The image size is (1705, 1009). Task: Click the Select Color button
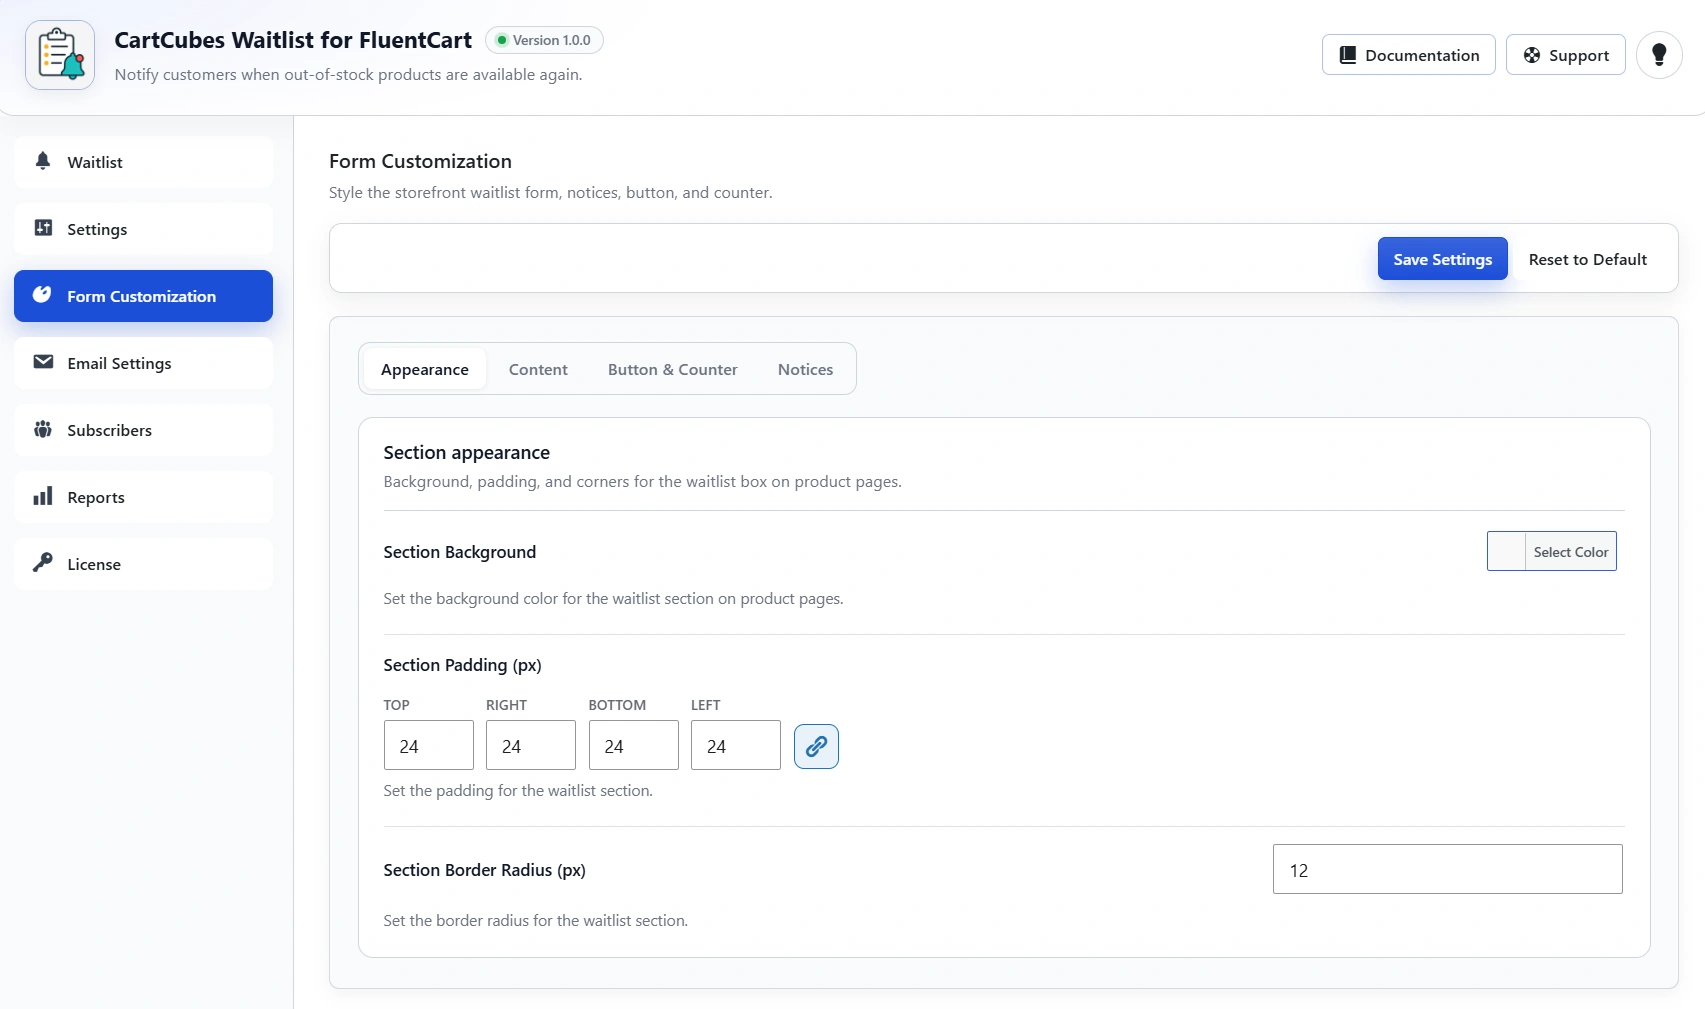[1571, 552]
